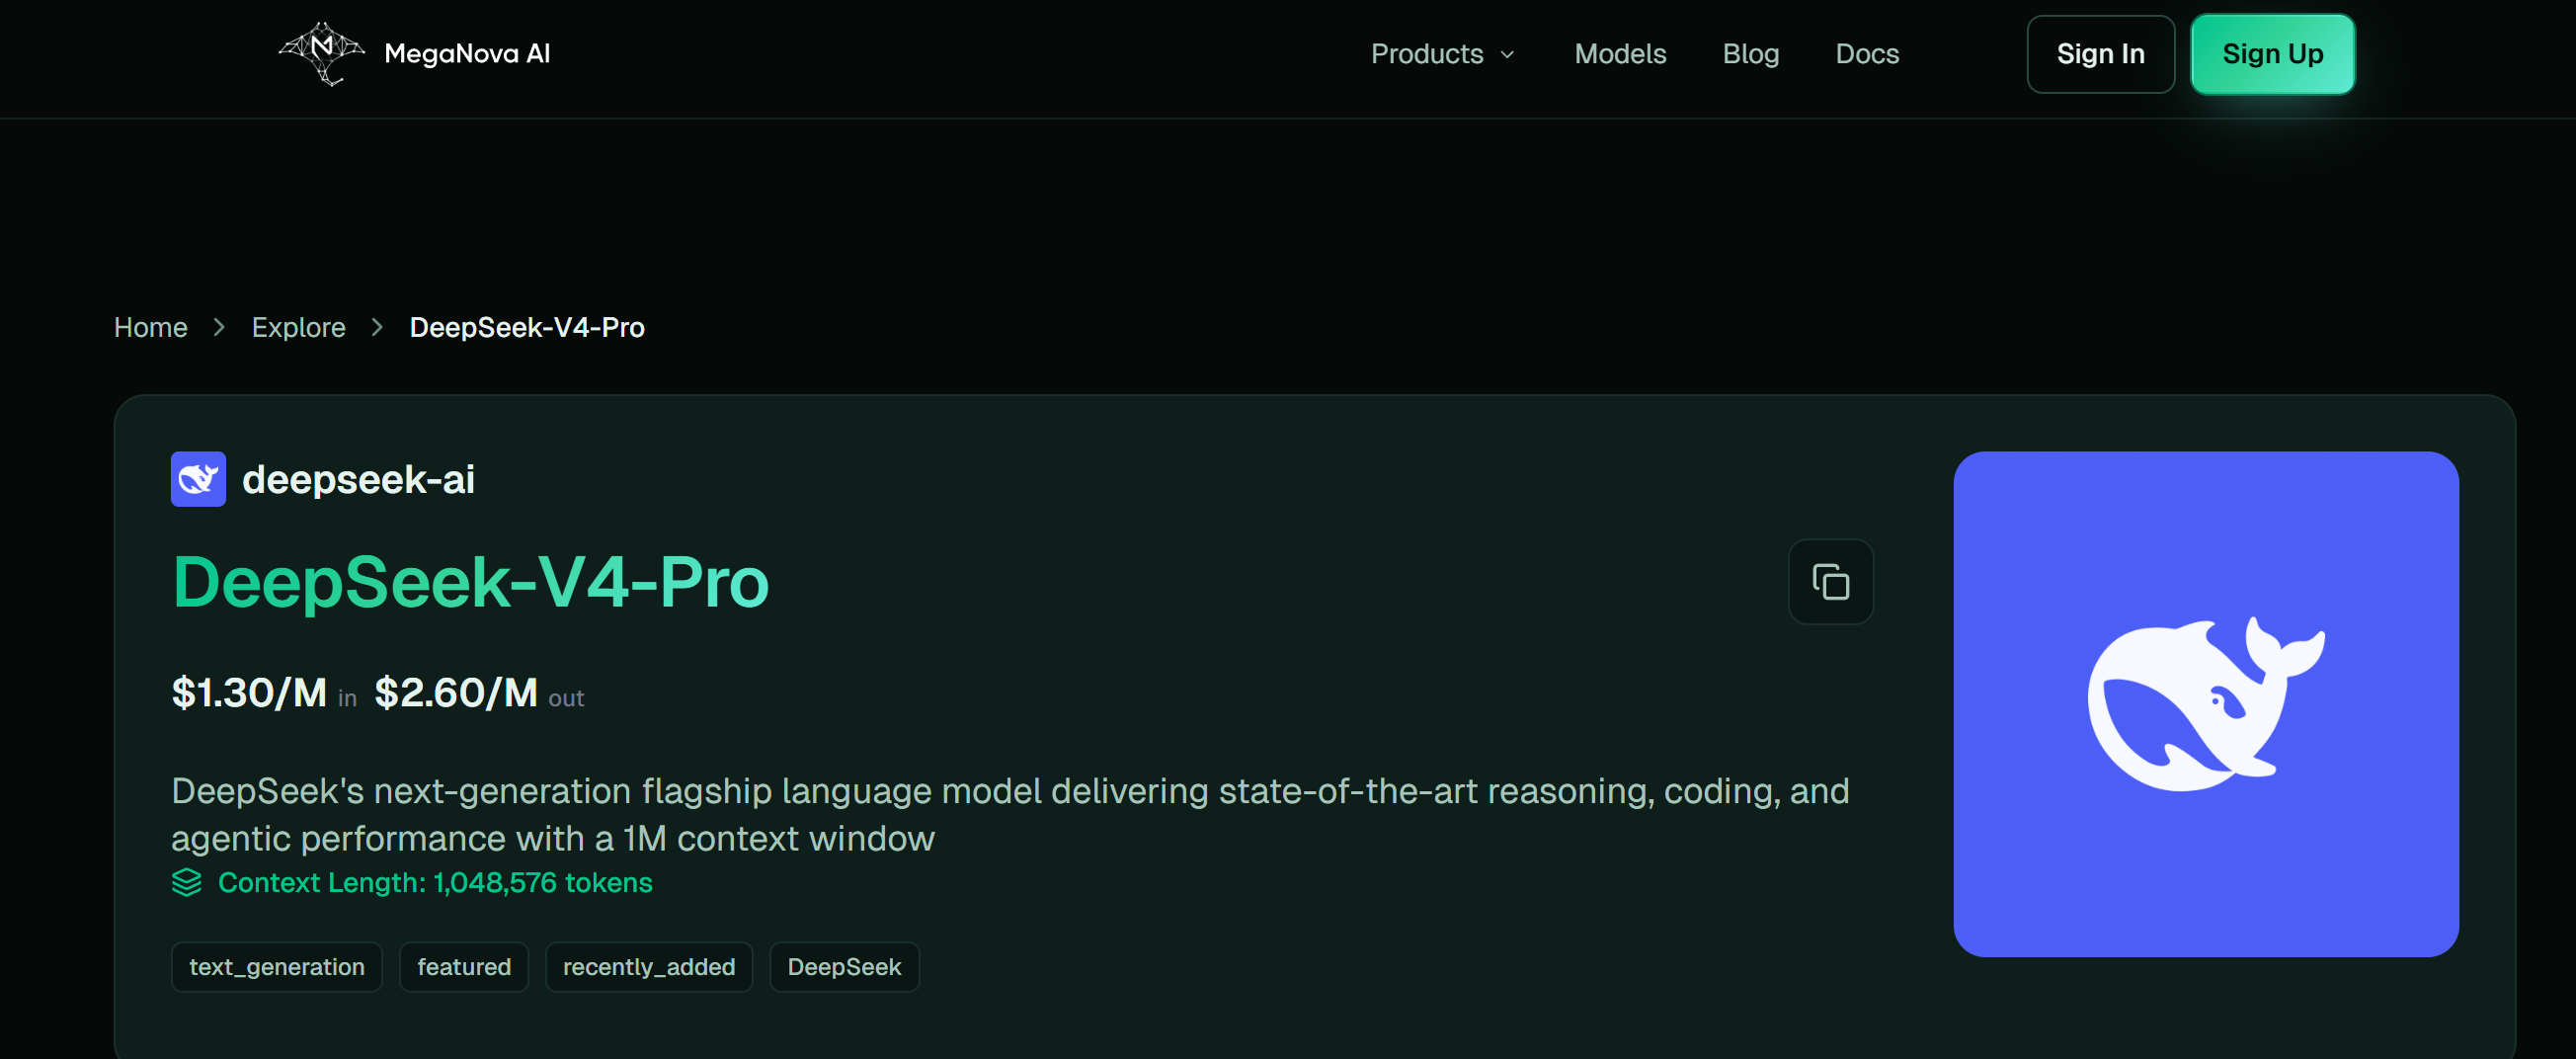Viewport: 2576px width, 1059px height.
Task: Select the featured tag
Action: click(x=464, y=967)
